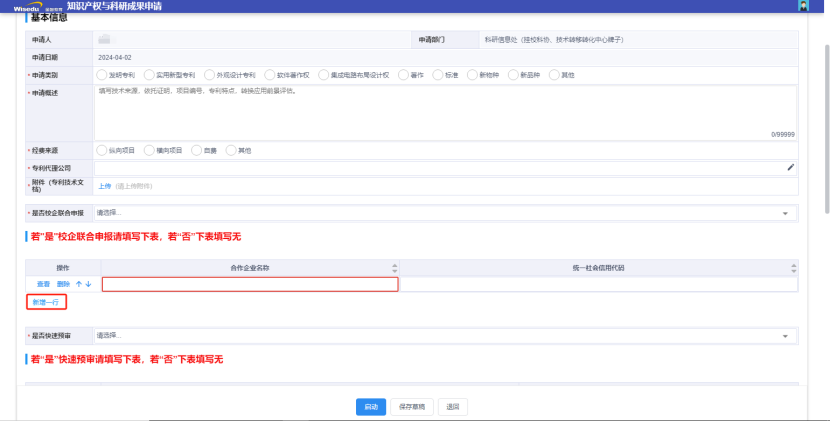
Task: Select the 发明专利 radio option
Action: pos(101,75)
